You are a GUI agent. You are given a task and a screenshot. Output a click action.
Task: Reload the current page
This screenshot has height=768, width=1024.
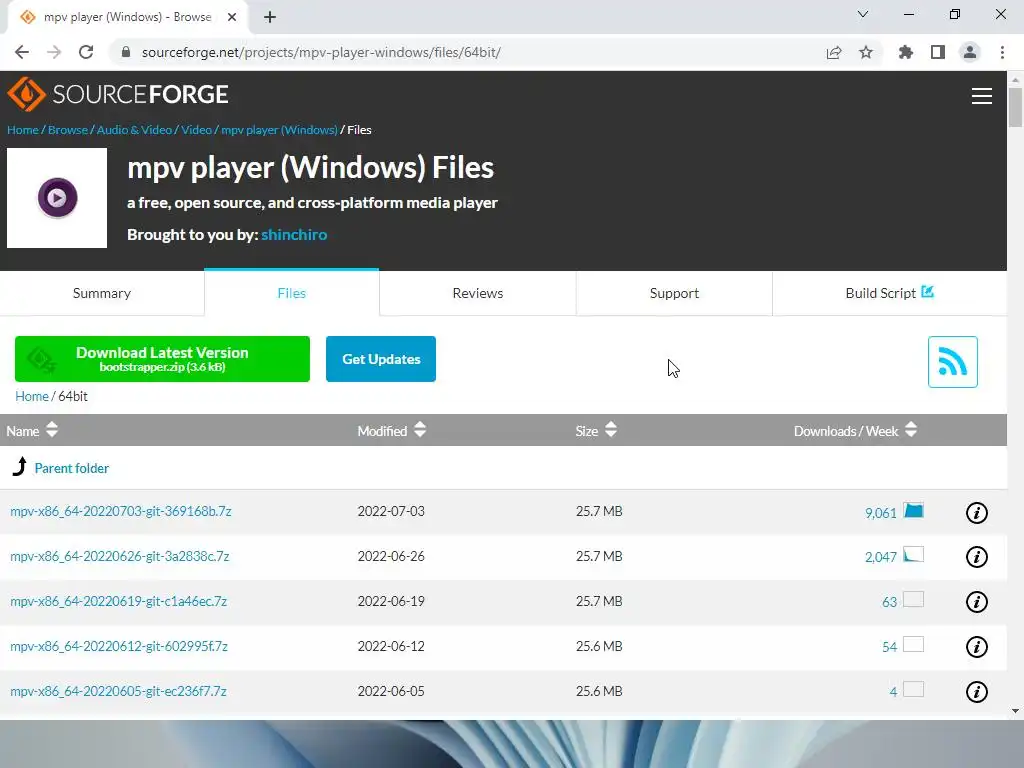click(86, 52)
